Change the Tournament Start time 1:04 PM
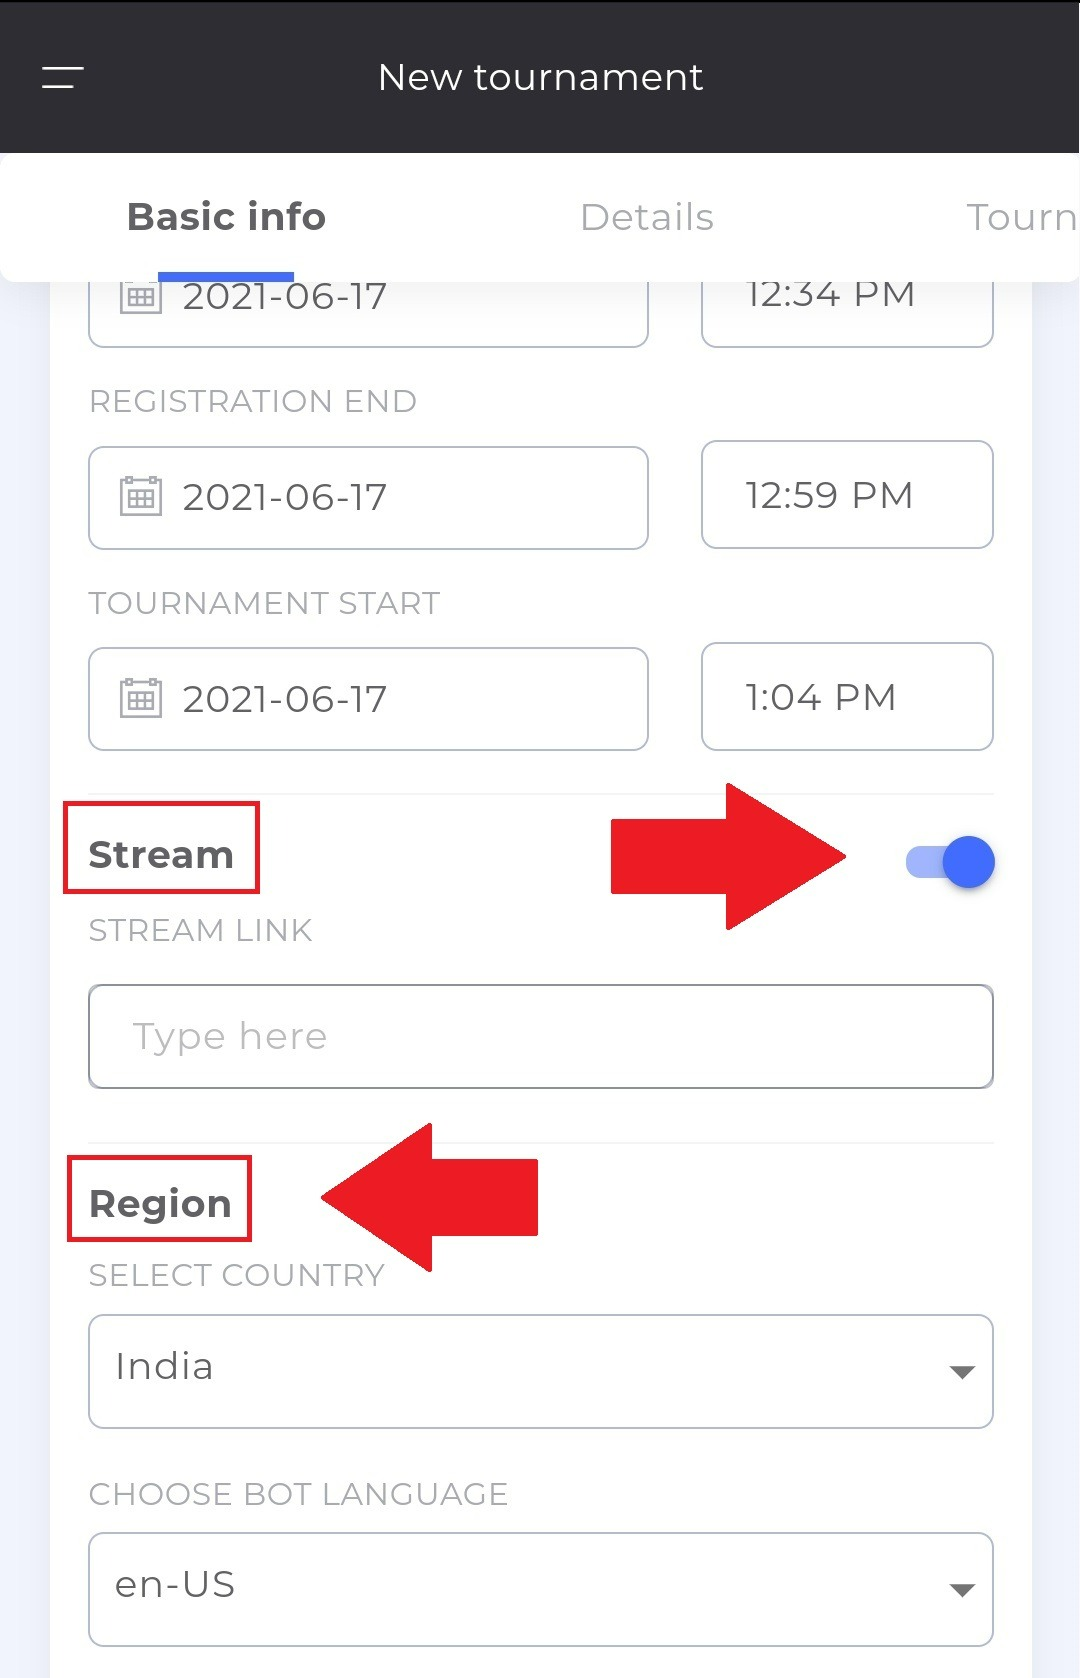The image size is (1080, 1678). [847, 696]
